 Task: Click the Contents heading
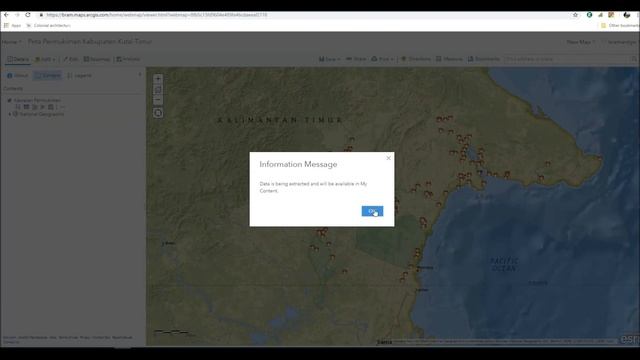[x=13, y=88]
